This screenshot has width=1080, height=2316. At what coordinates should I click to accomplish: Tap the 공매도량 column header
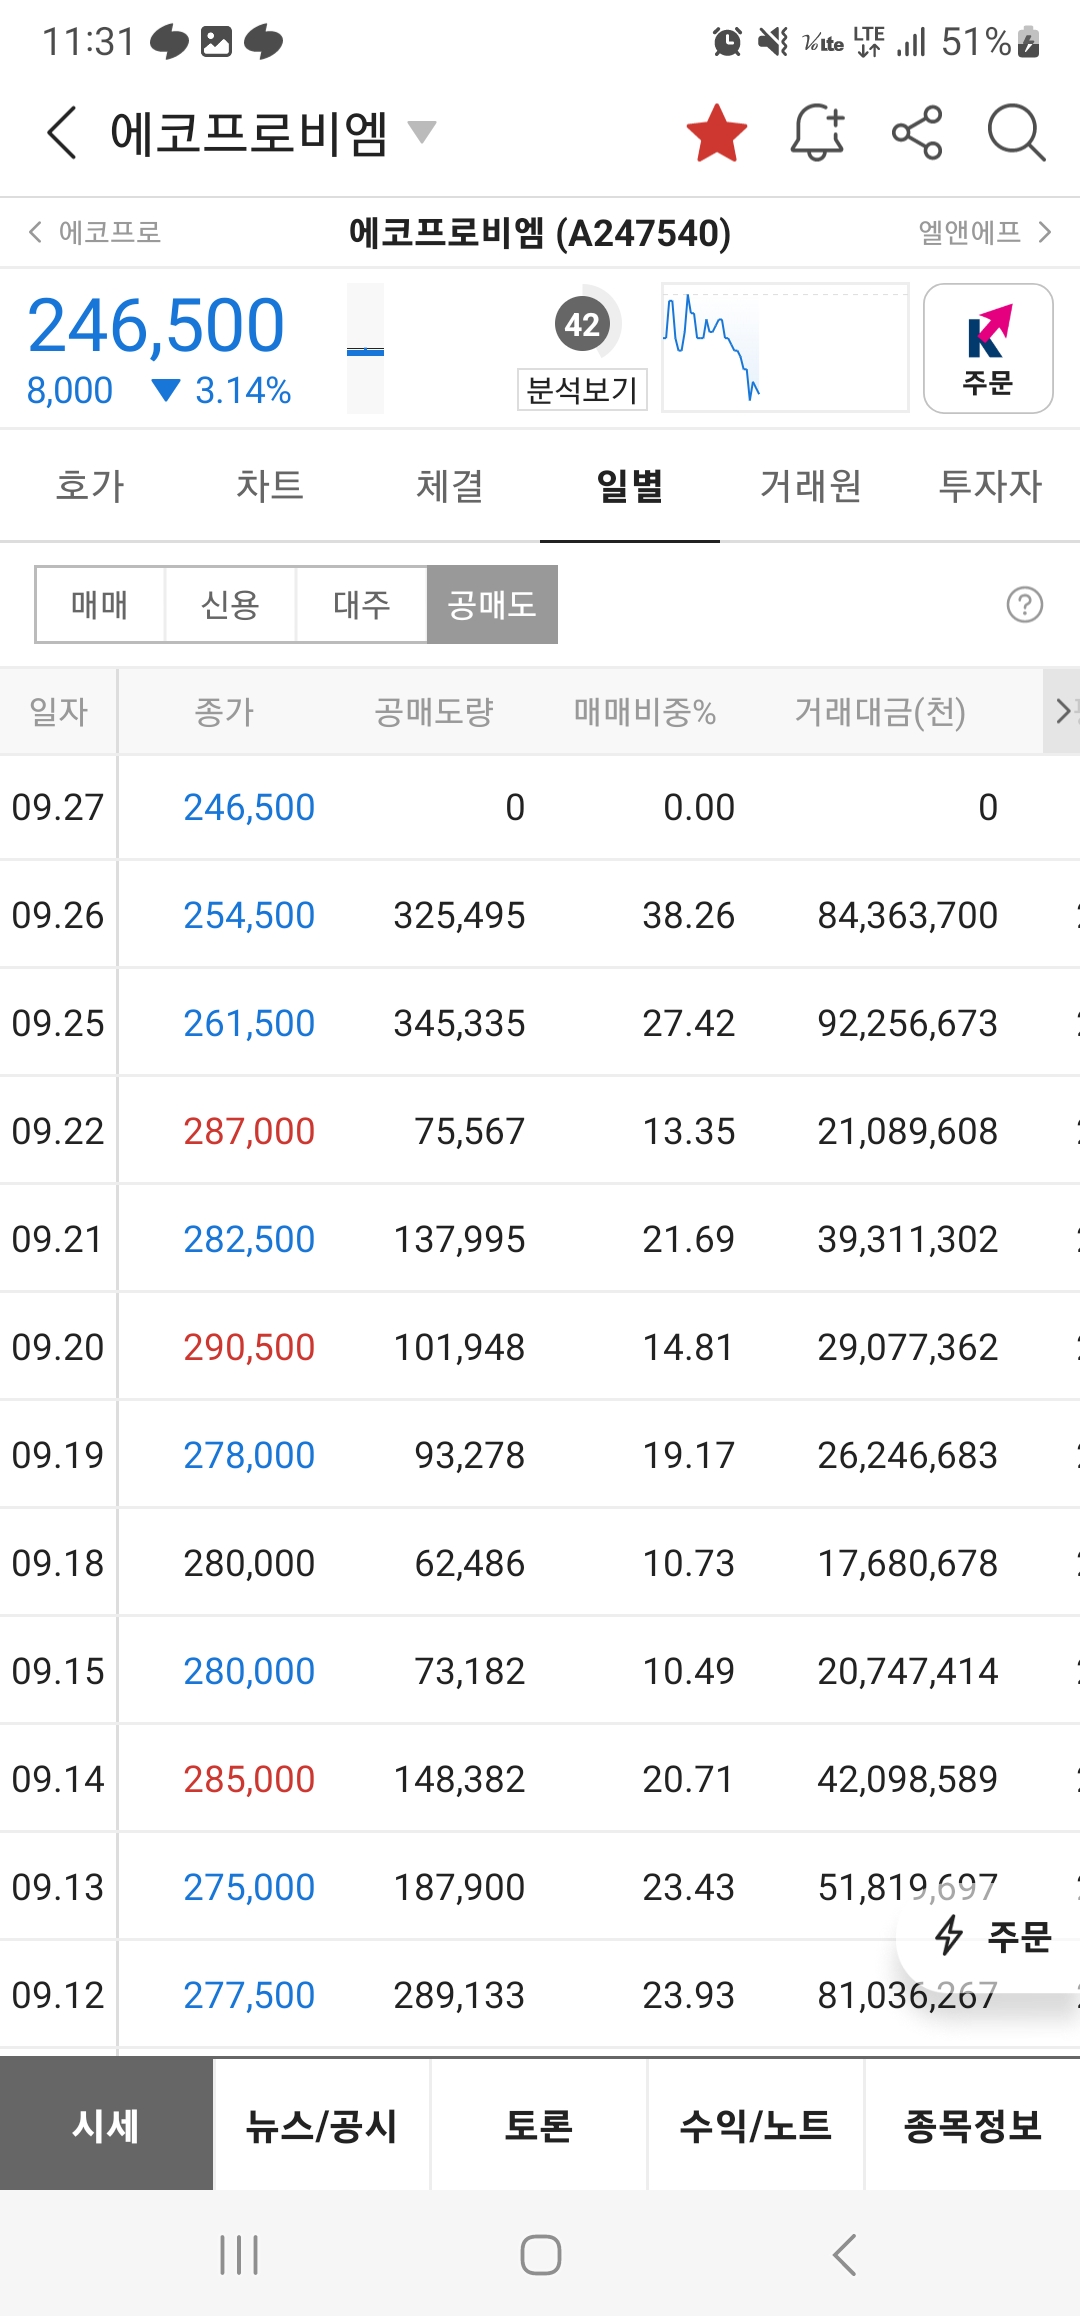coord(434,712)
